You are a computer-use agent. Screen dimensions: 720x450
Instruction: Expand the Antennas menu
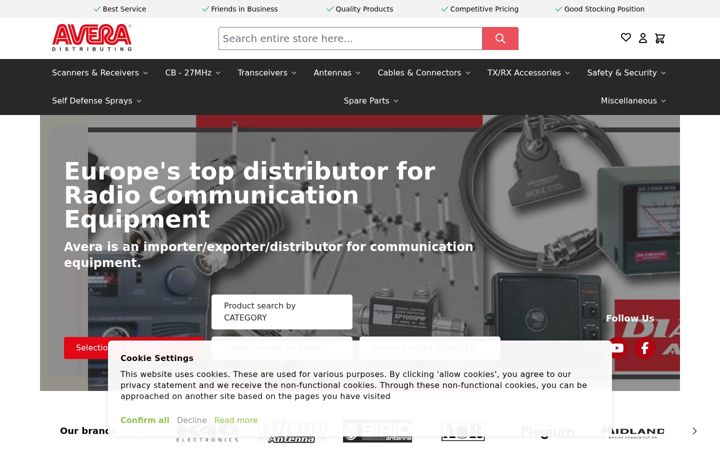coord(337,73)
